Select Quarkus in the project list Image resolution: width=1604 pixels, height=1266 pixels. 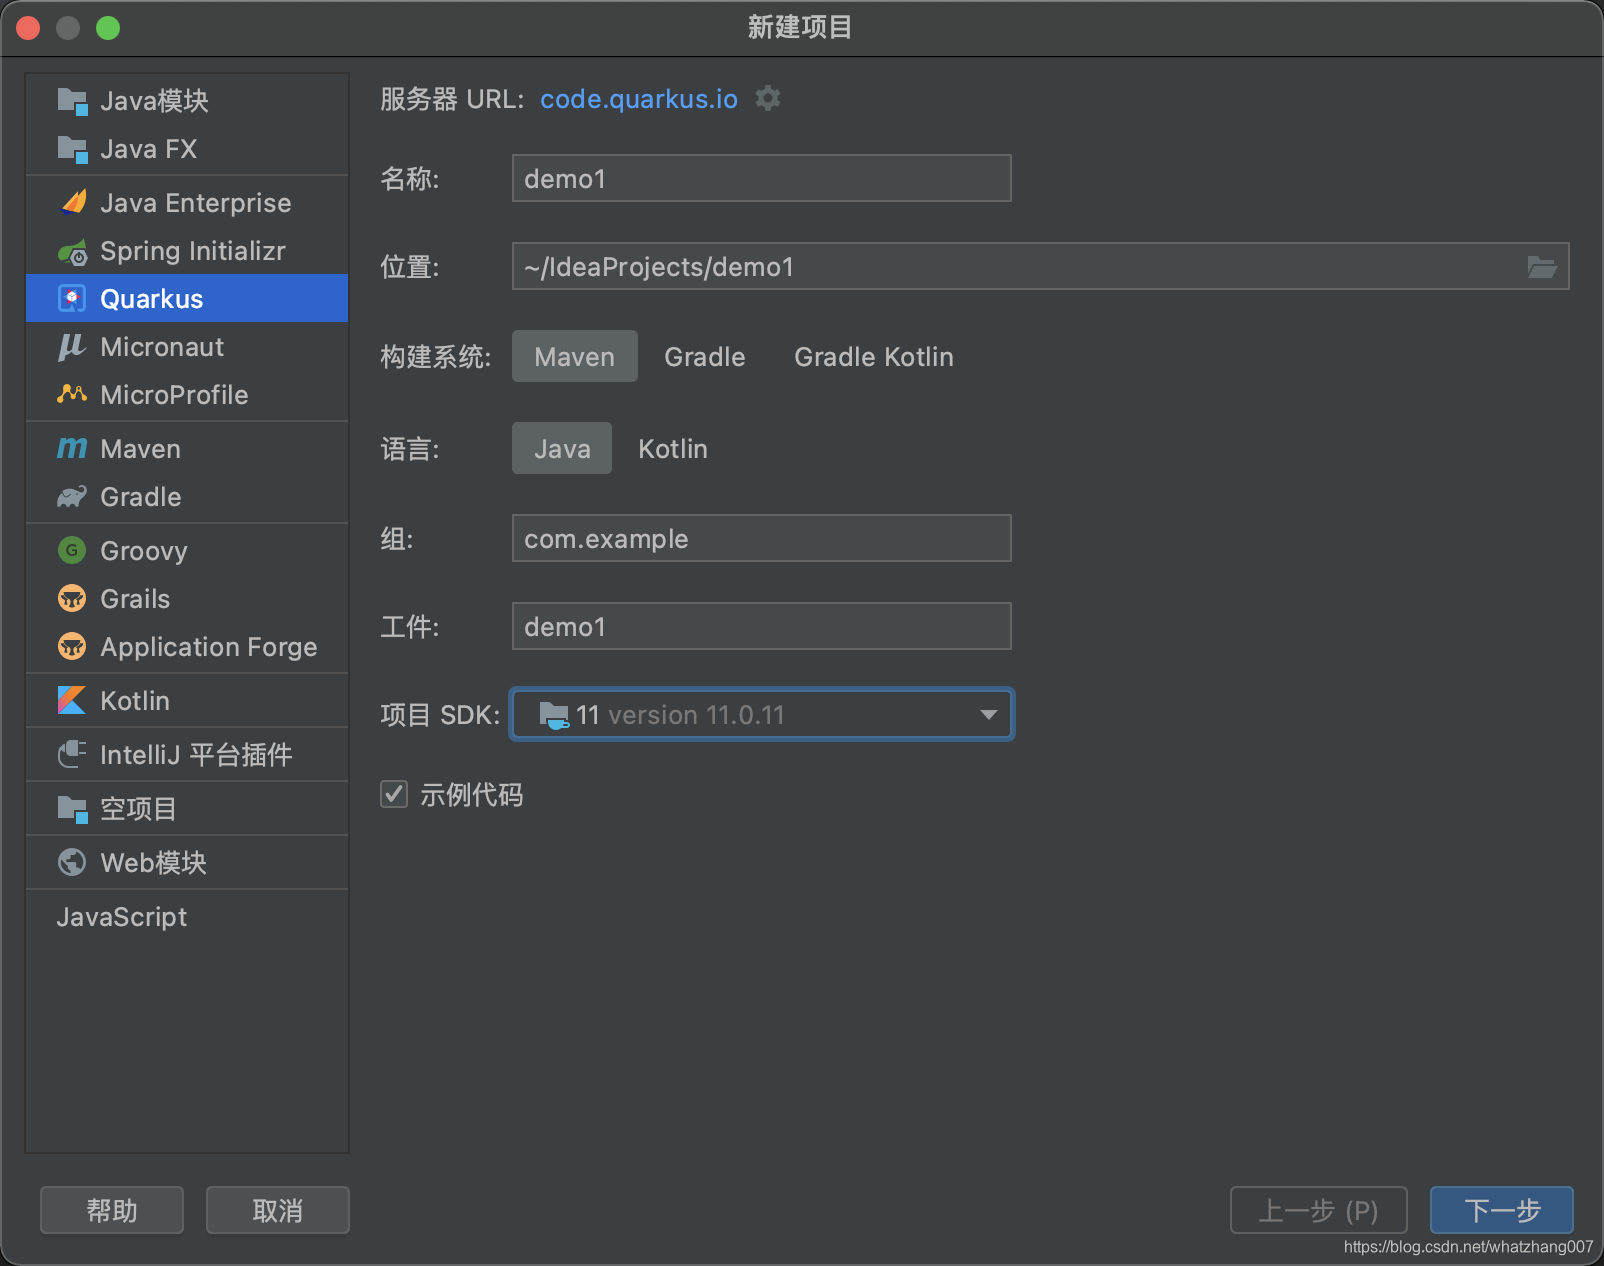[x=187, y=298]
